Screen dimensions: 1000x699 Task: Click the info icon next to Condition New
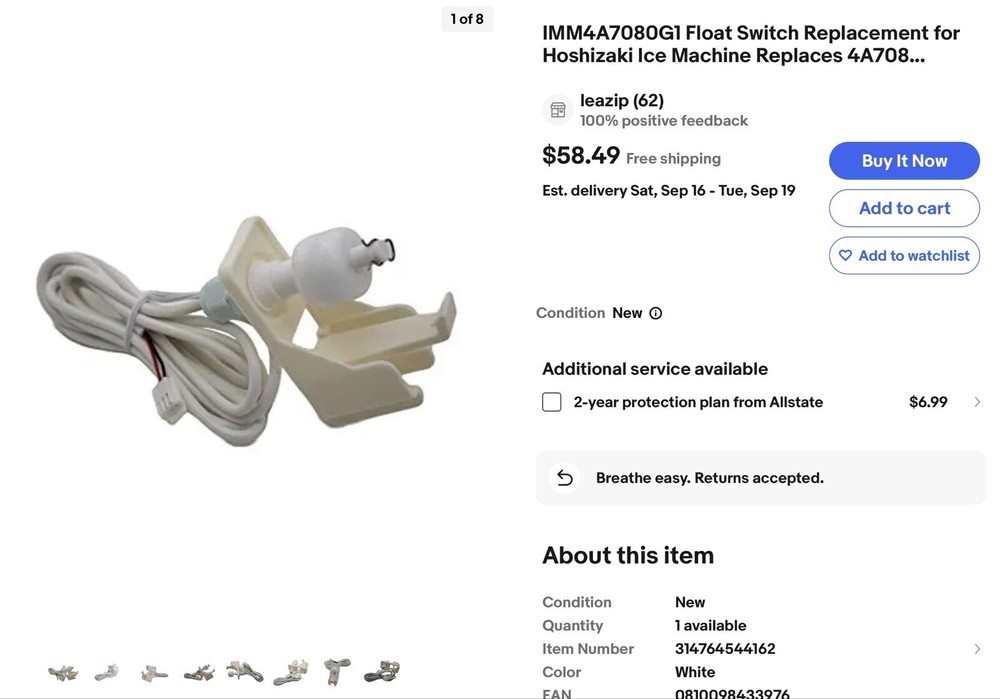tap(656, 313)
